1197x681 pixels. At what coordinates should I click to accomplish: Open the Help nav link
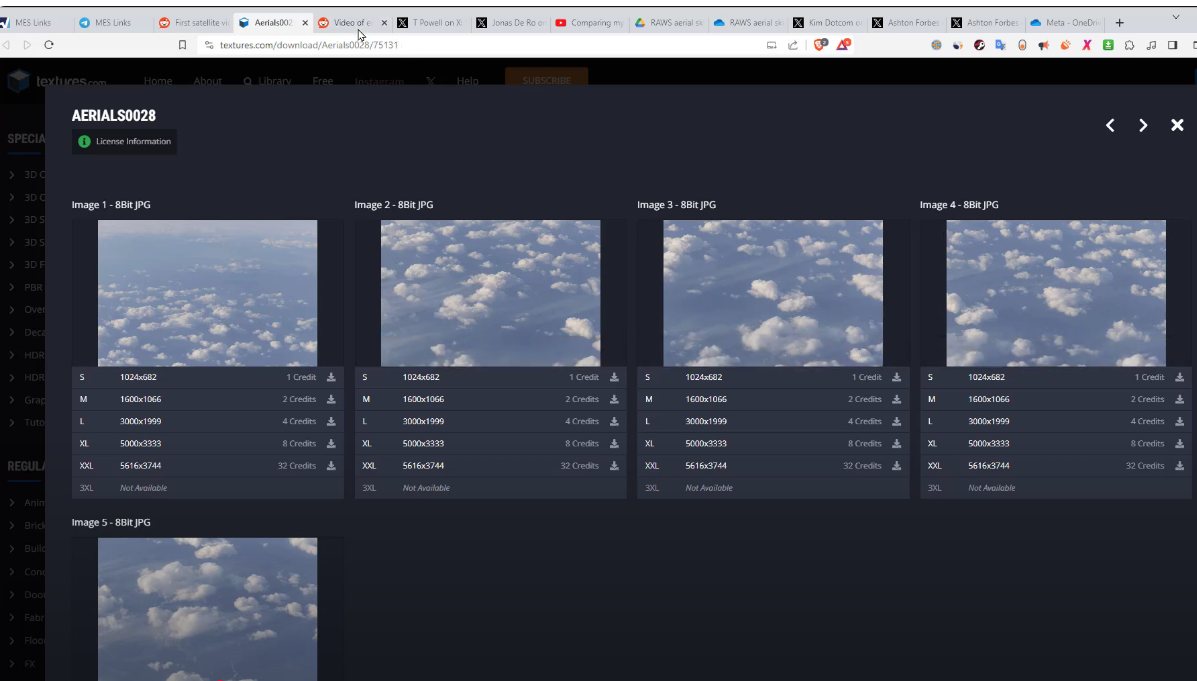pyautogui.click(x=467, y=81)
